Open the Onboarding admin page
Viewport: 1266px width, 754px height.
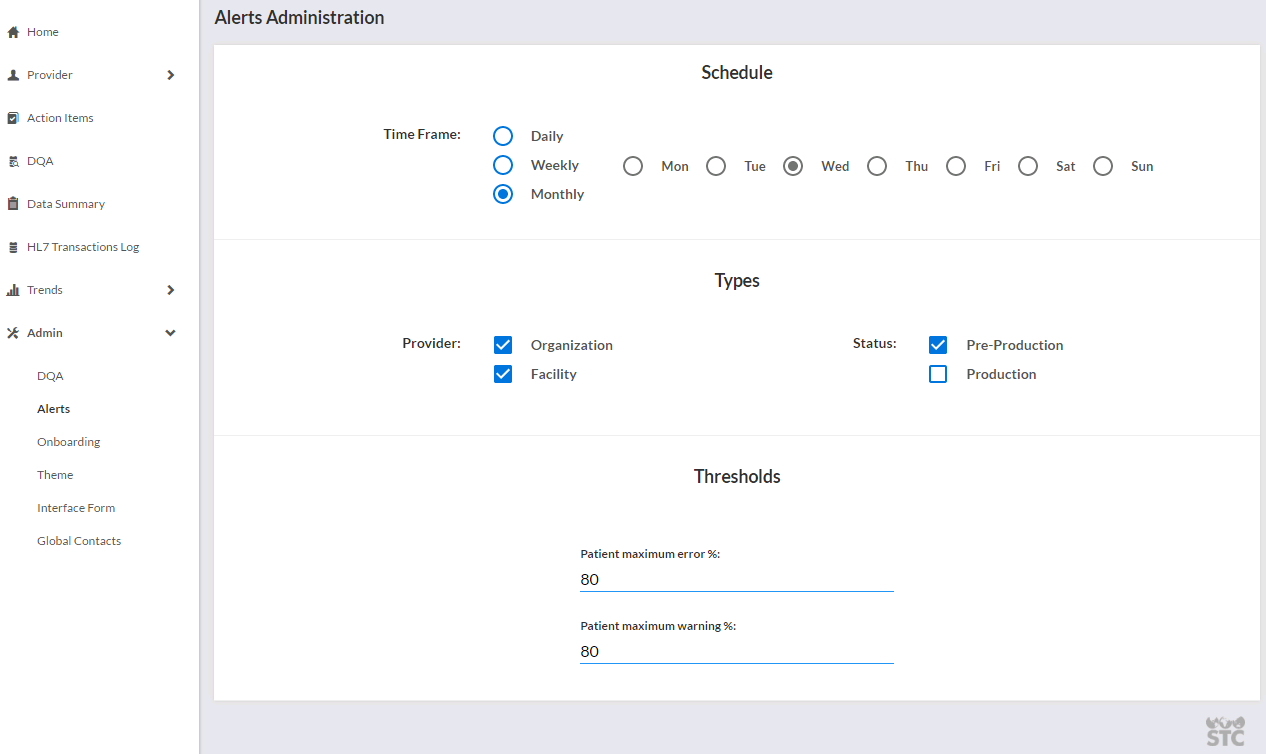pos(69,442)
